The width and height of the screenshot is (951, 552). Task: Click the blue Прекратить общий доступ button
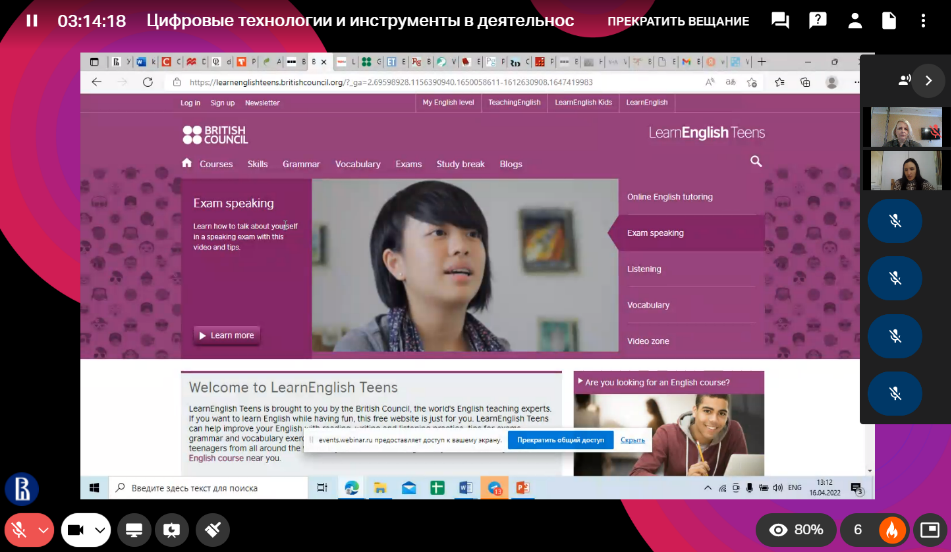560,440
